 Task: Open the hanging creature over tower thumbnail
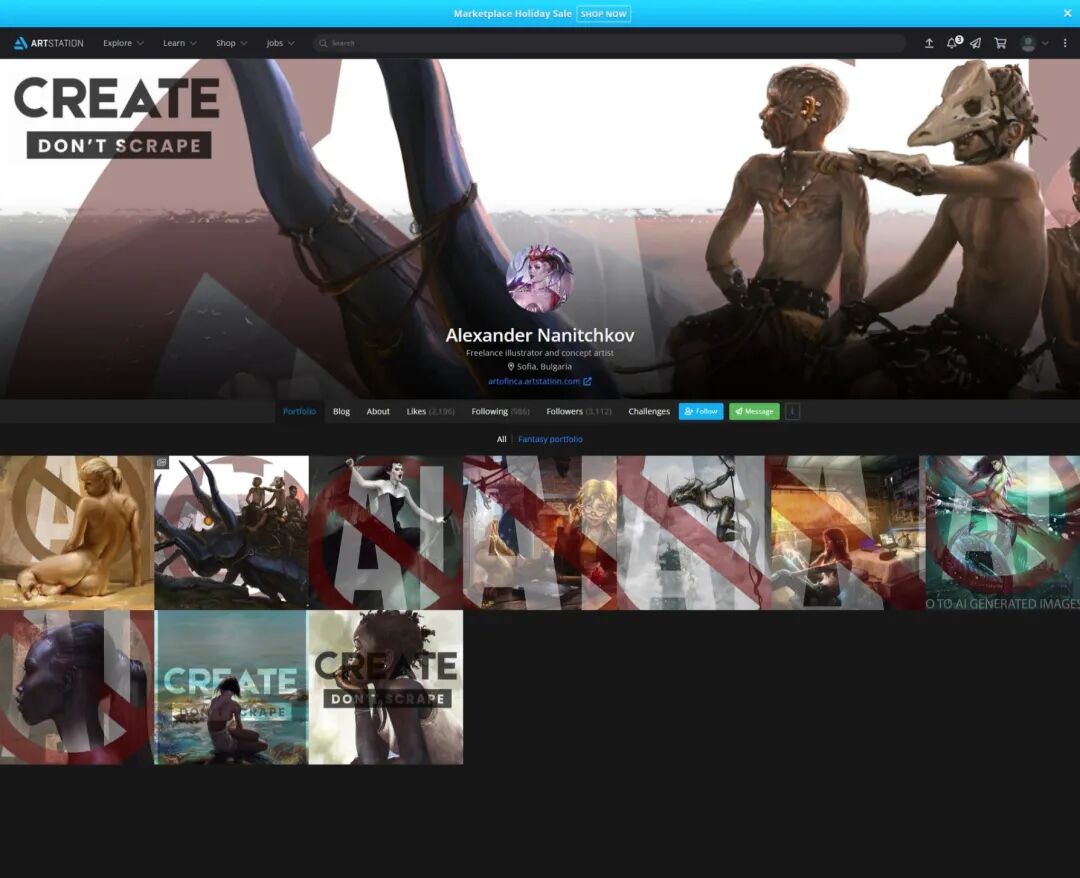(x=694, y=532)
